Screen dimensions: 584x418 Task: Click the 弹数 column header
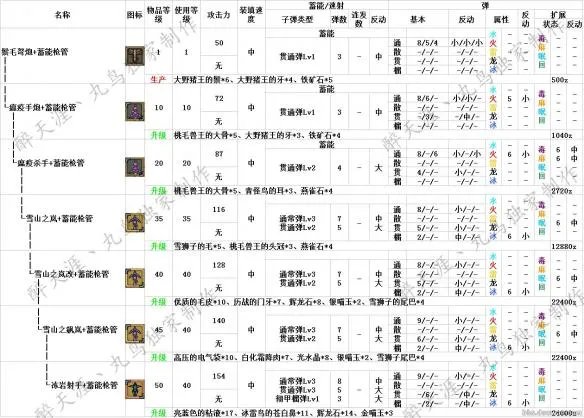[x=339, y=19]
